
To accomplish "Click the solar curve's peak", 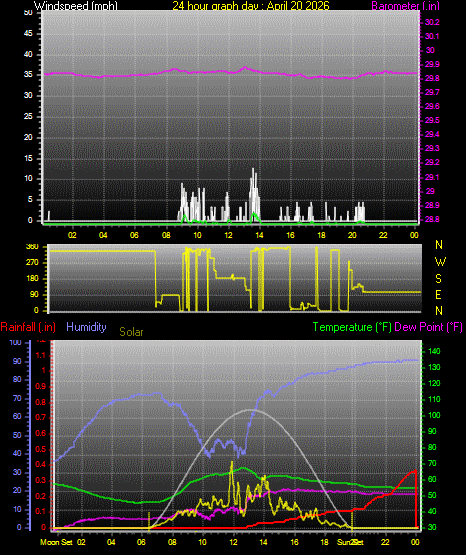I will [x=232, y=462].
